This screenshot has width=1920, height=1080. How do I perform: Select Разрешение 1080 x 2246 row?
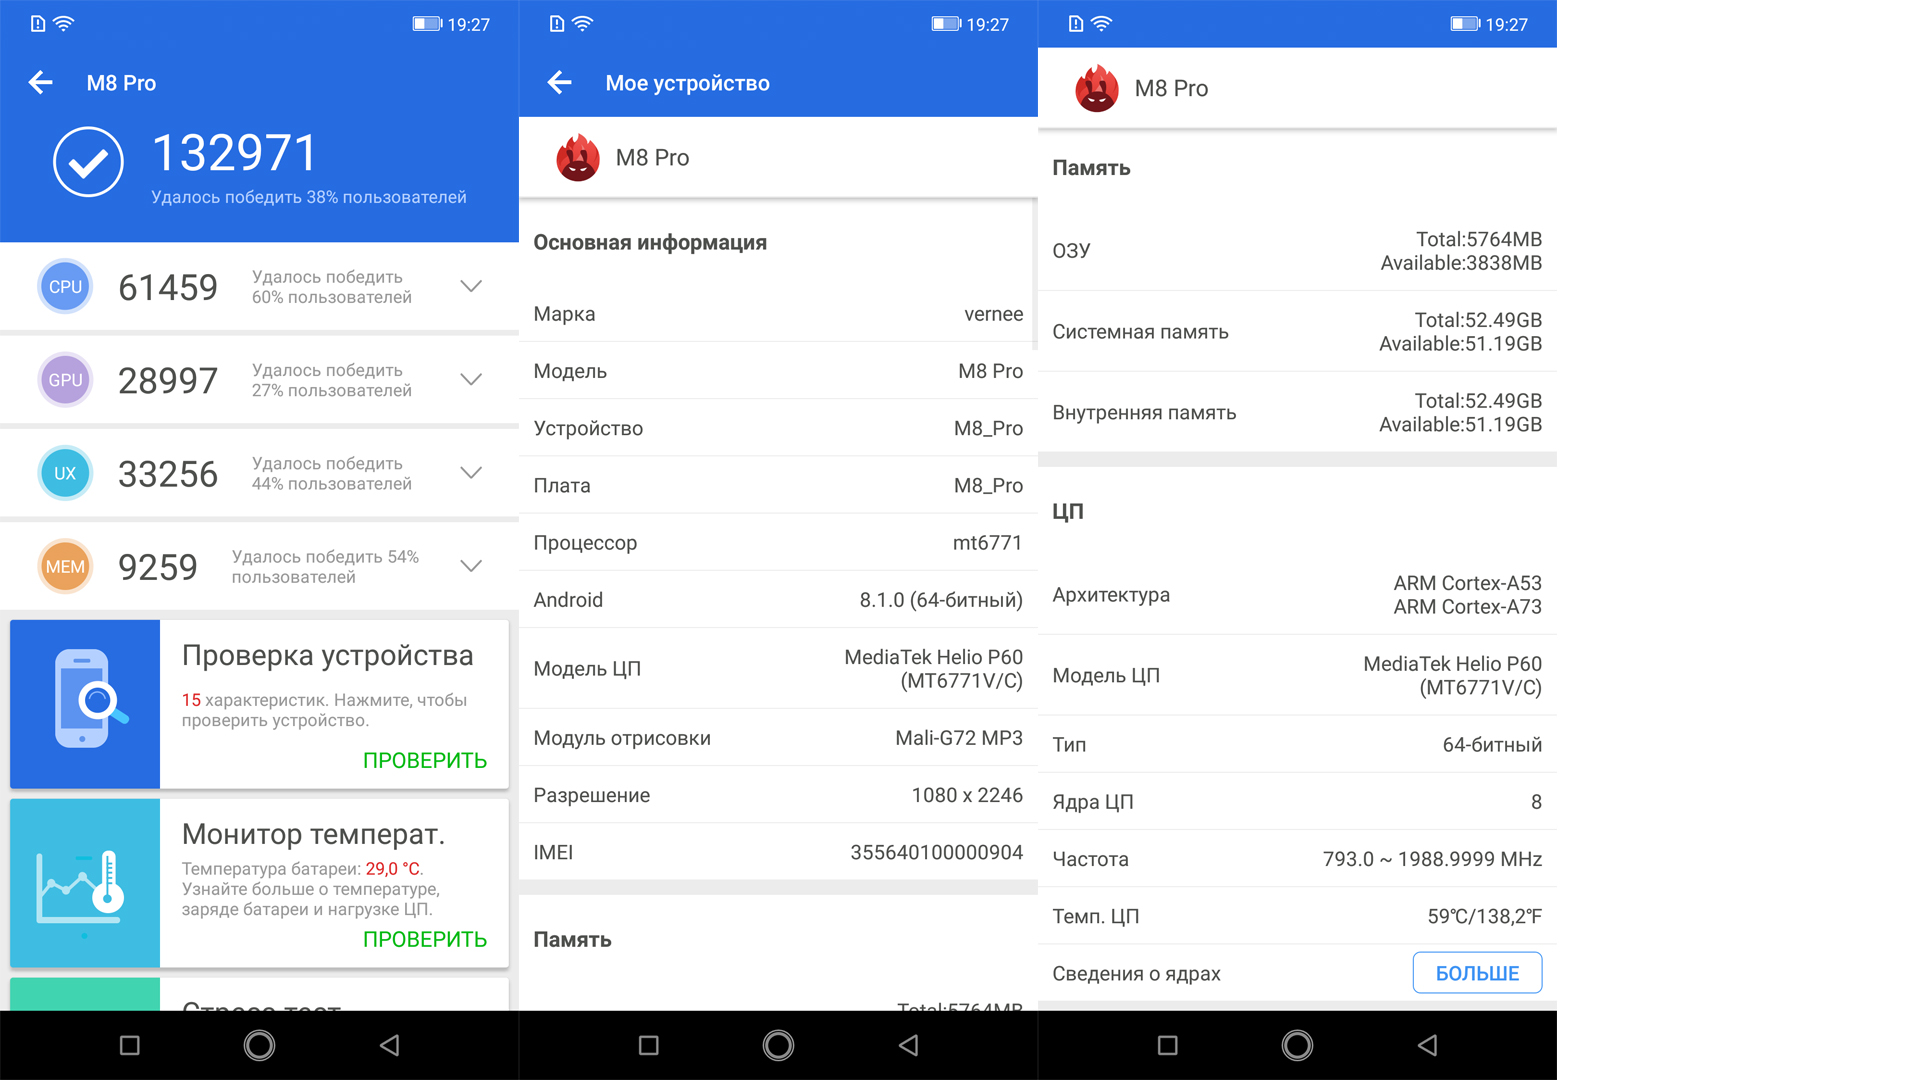(778, 795)
